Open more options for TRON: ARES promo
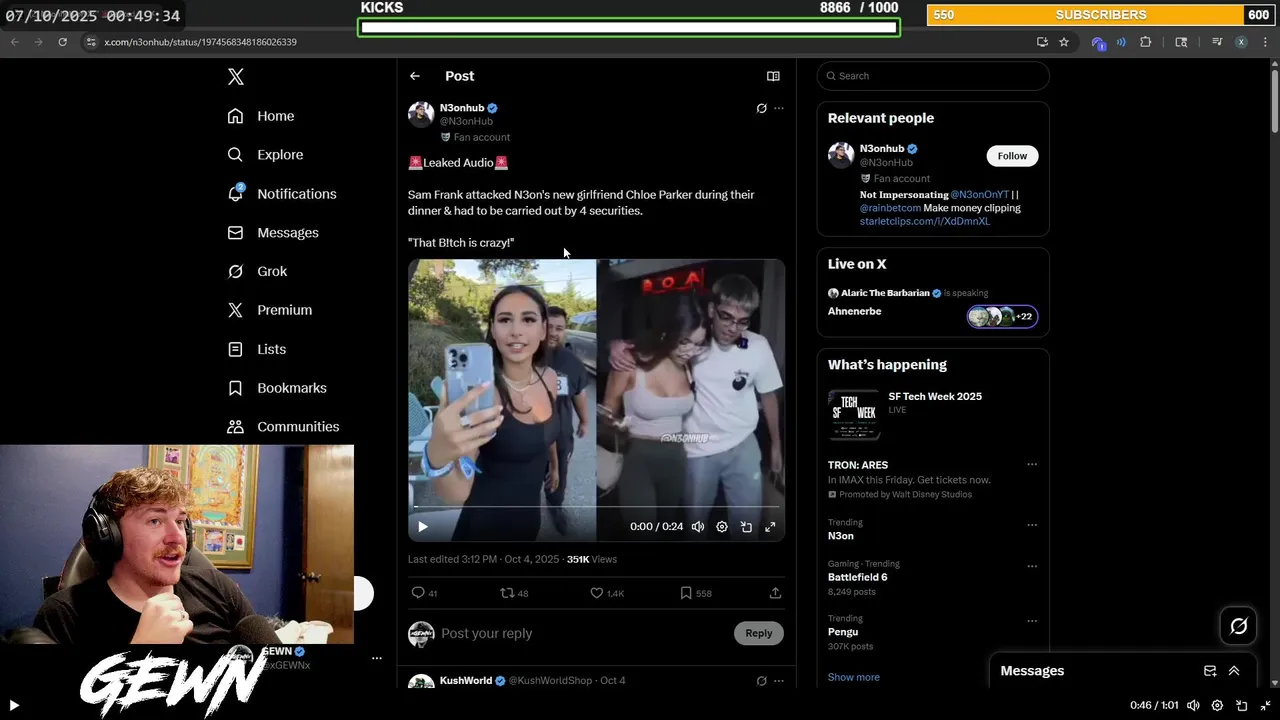 tap(1032, 465)
